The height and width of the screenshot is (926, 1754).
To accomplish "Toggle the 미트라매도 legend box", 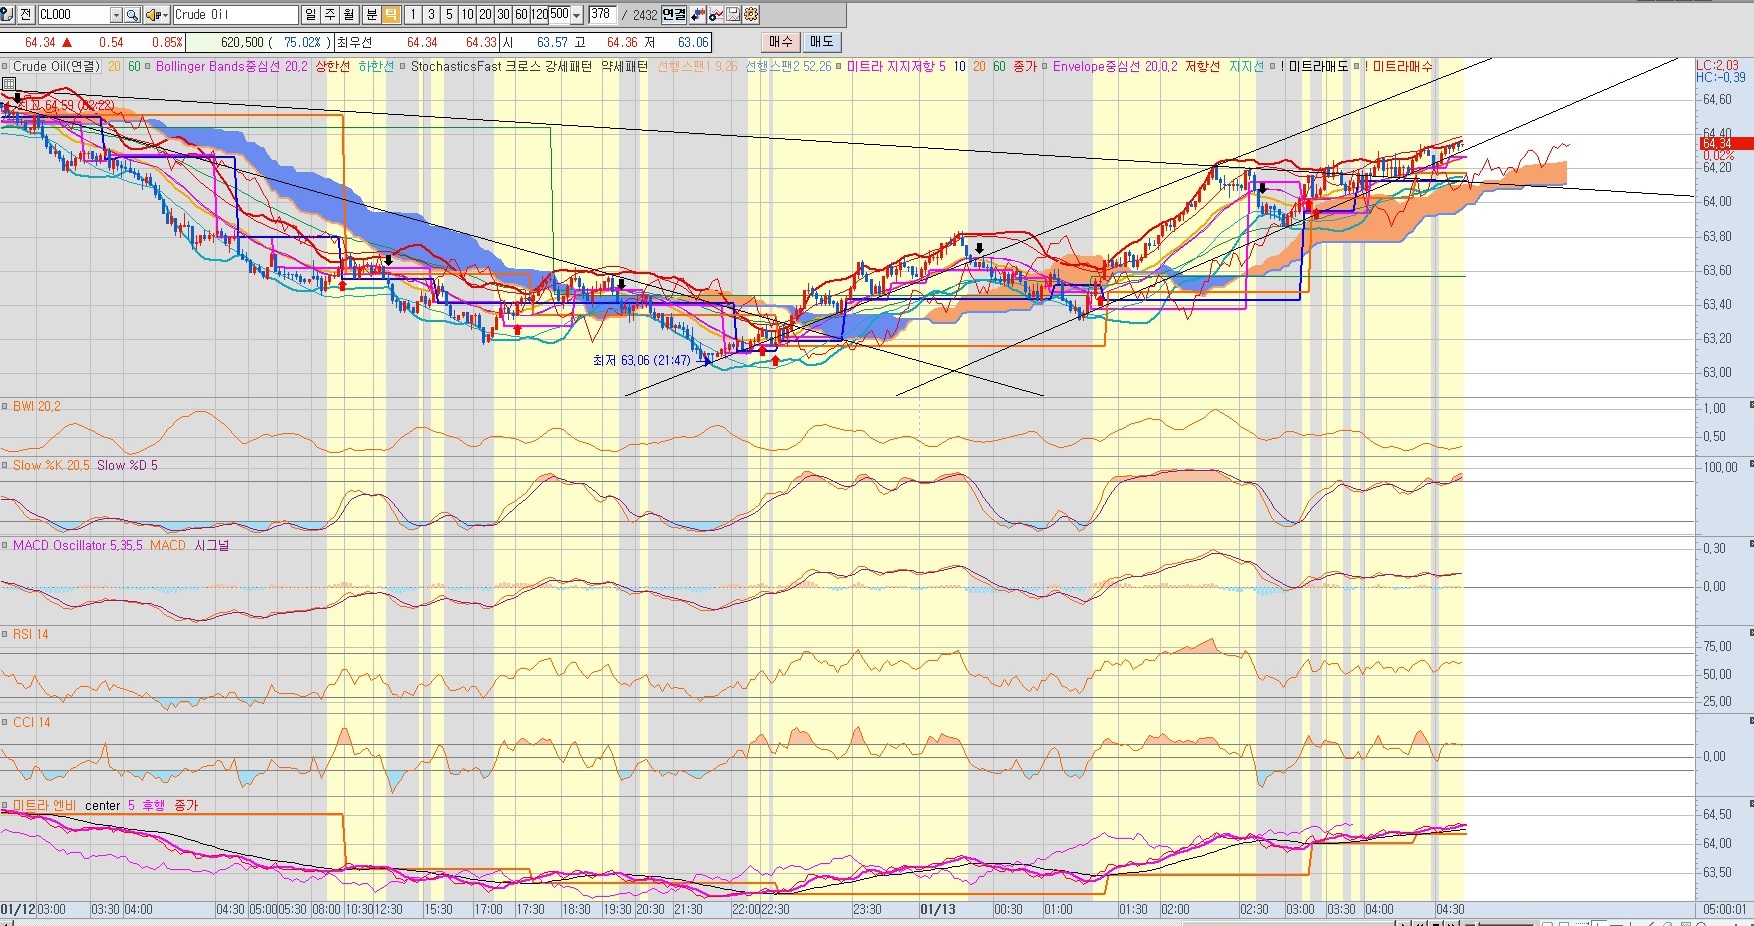I will [1273, 67].
